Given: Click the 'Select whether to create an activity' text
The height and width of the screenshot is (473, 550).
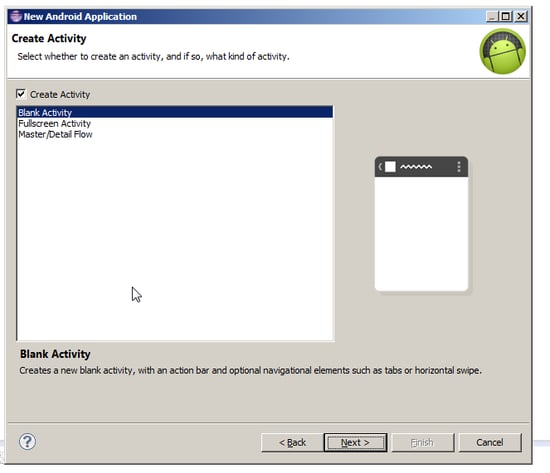Looking at the screenshot, I should [153, 56].
